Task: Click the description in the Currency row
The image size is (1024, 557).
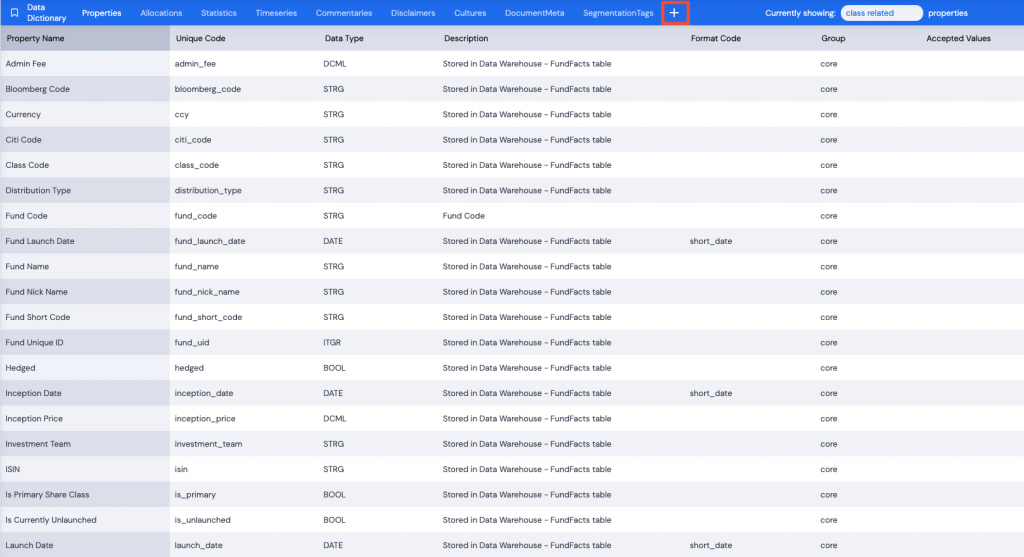Action: point(527,114)
